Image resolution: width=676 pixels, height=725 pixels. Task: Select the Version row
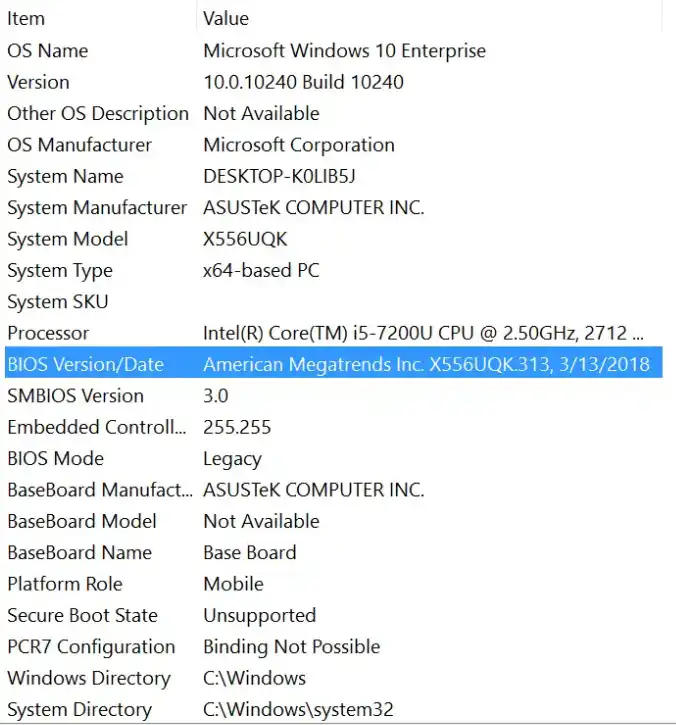click(x=39, y=82)
